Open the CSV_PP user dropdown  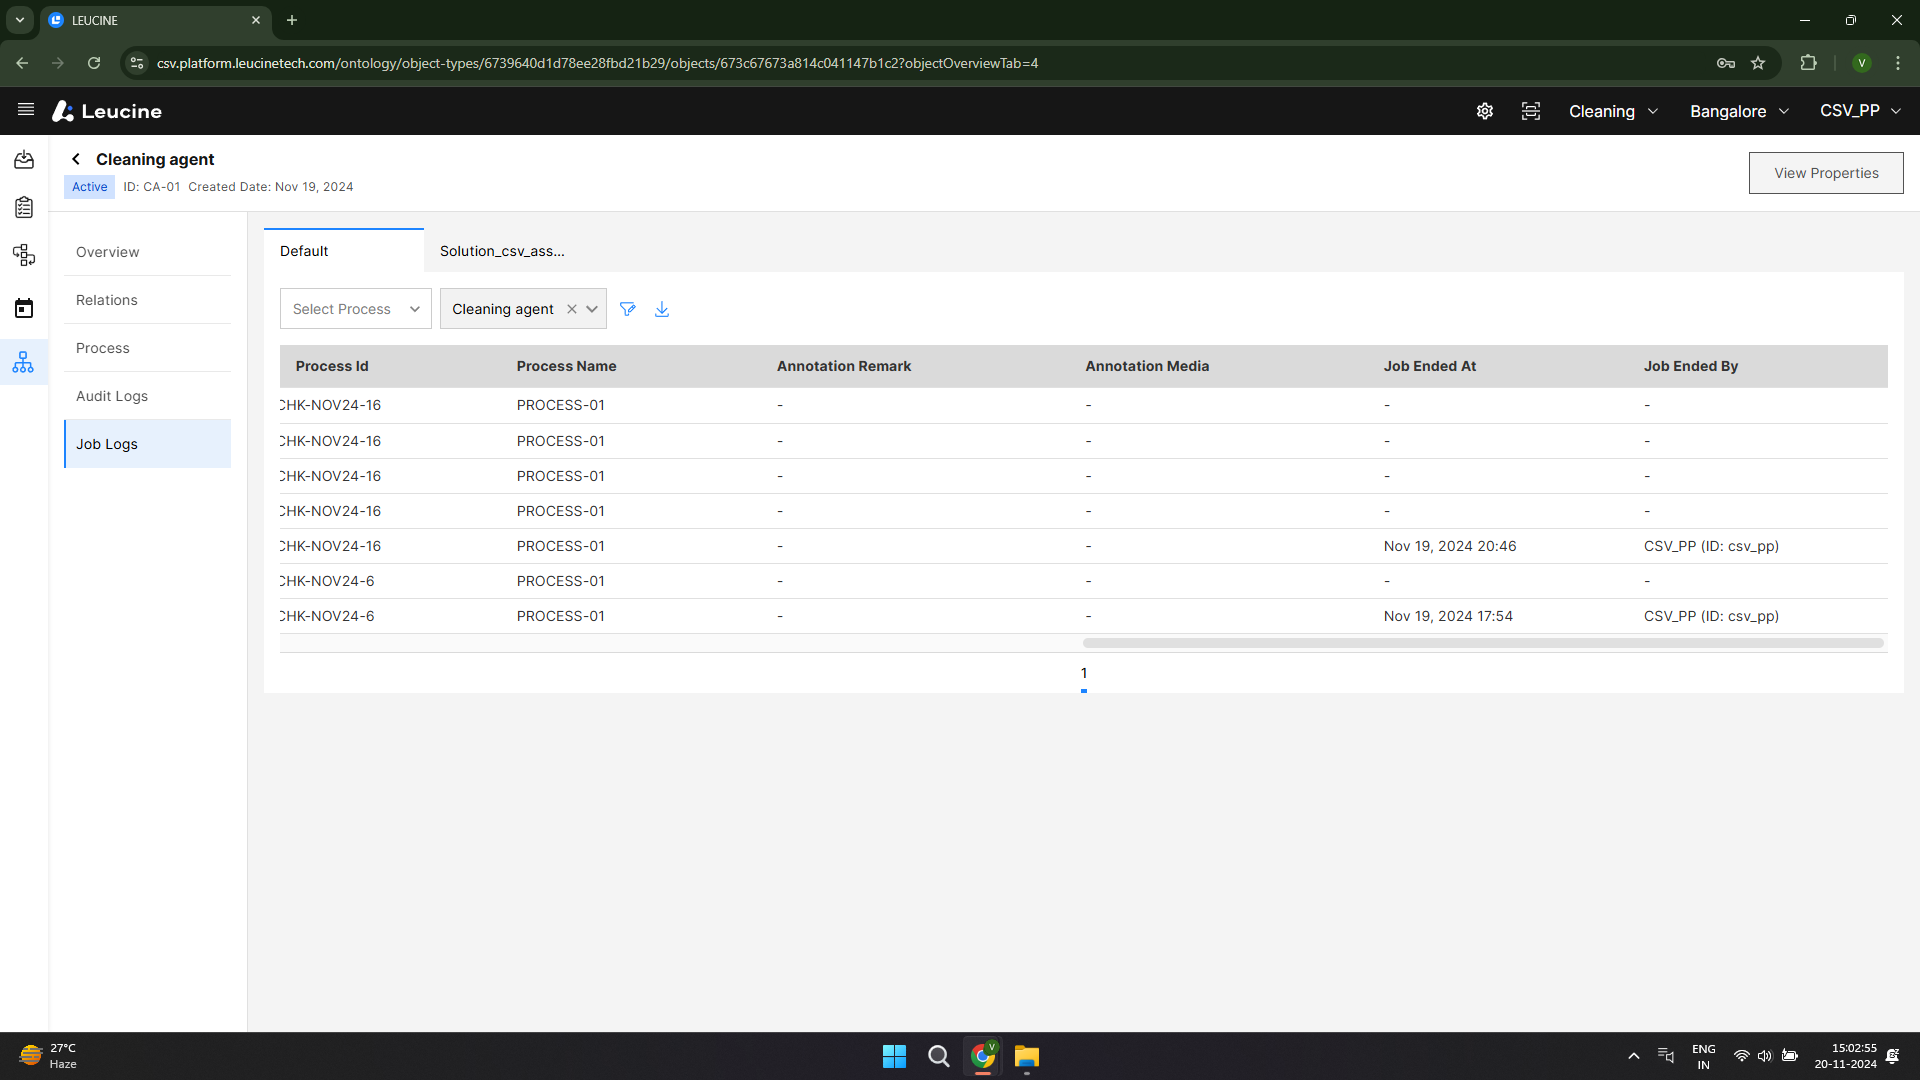click(x=1860, y=111)
